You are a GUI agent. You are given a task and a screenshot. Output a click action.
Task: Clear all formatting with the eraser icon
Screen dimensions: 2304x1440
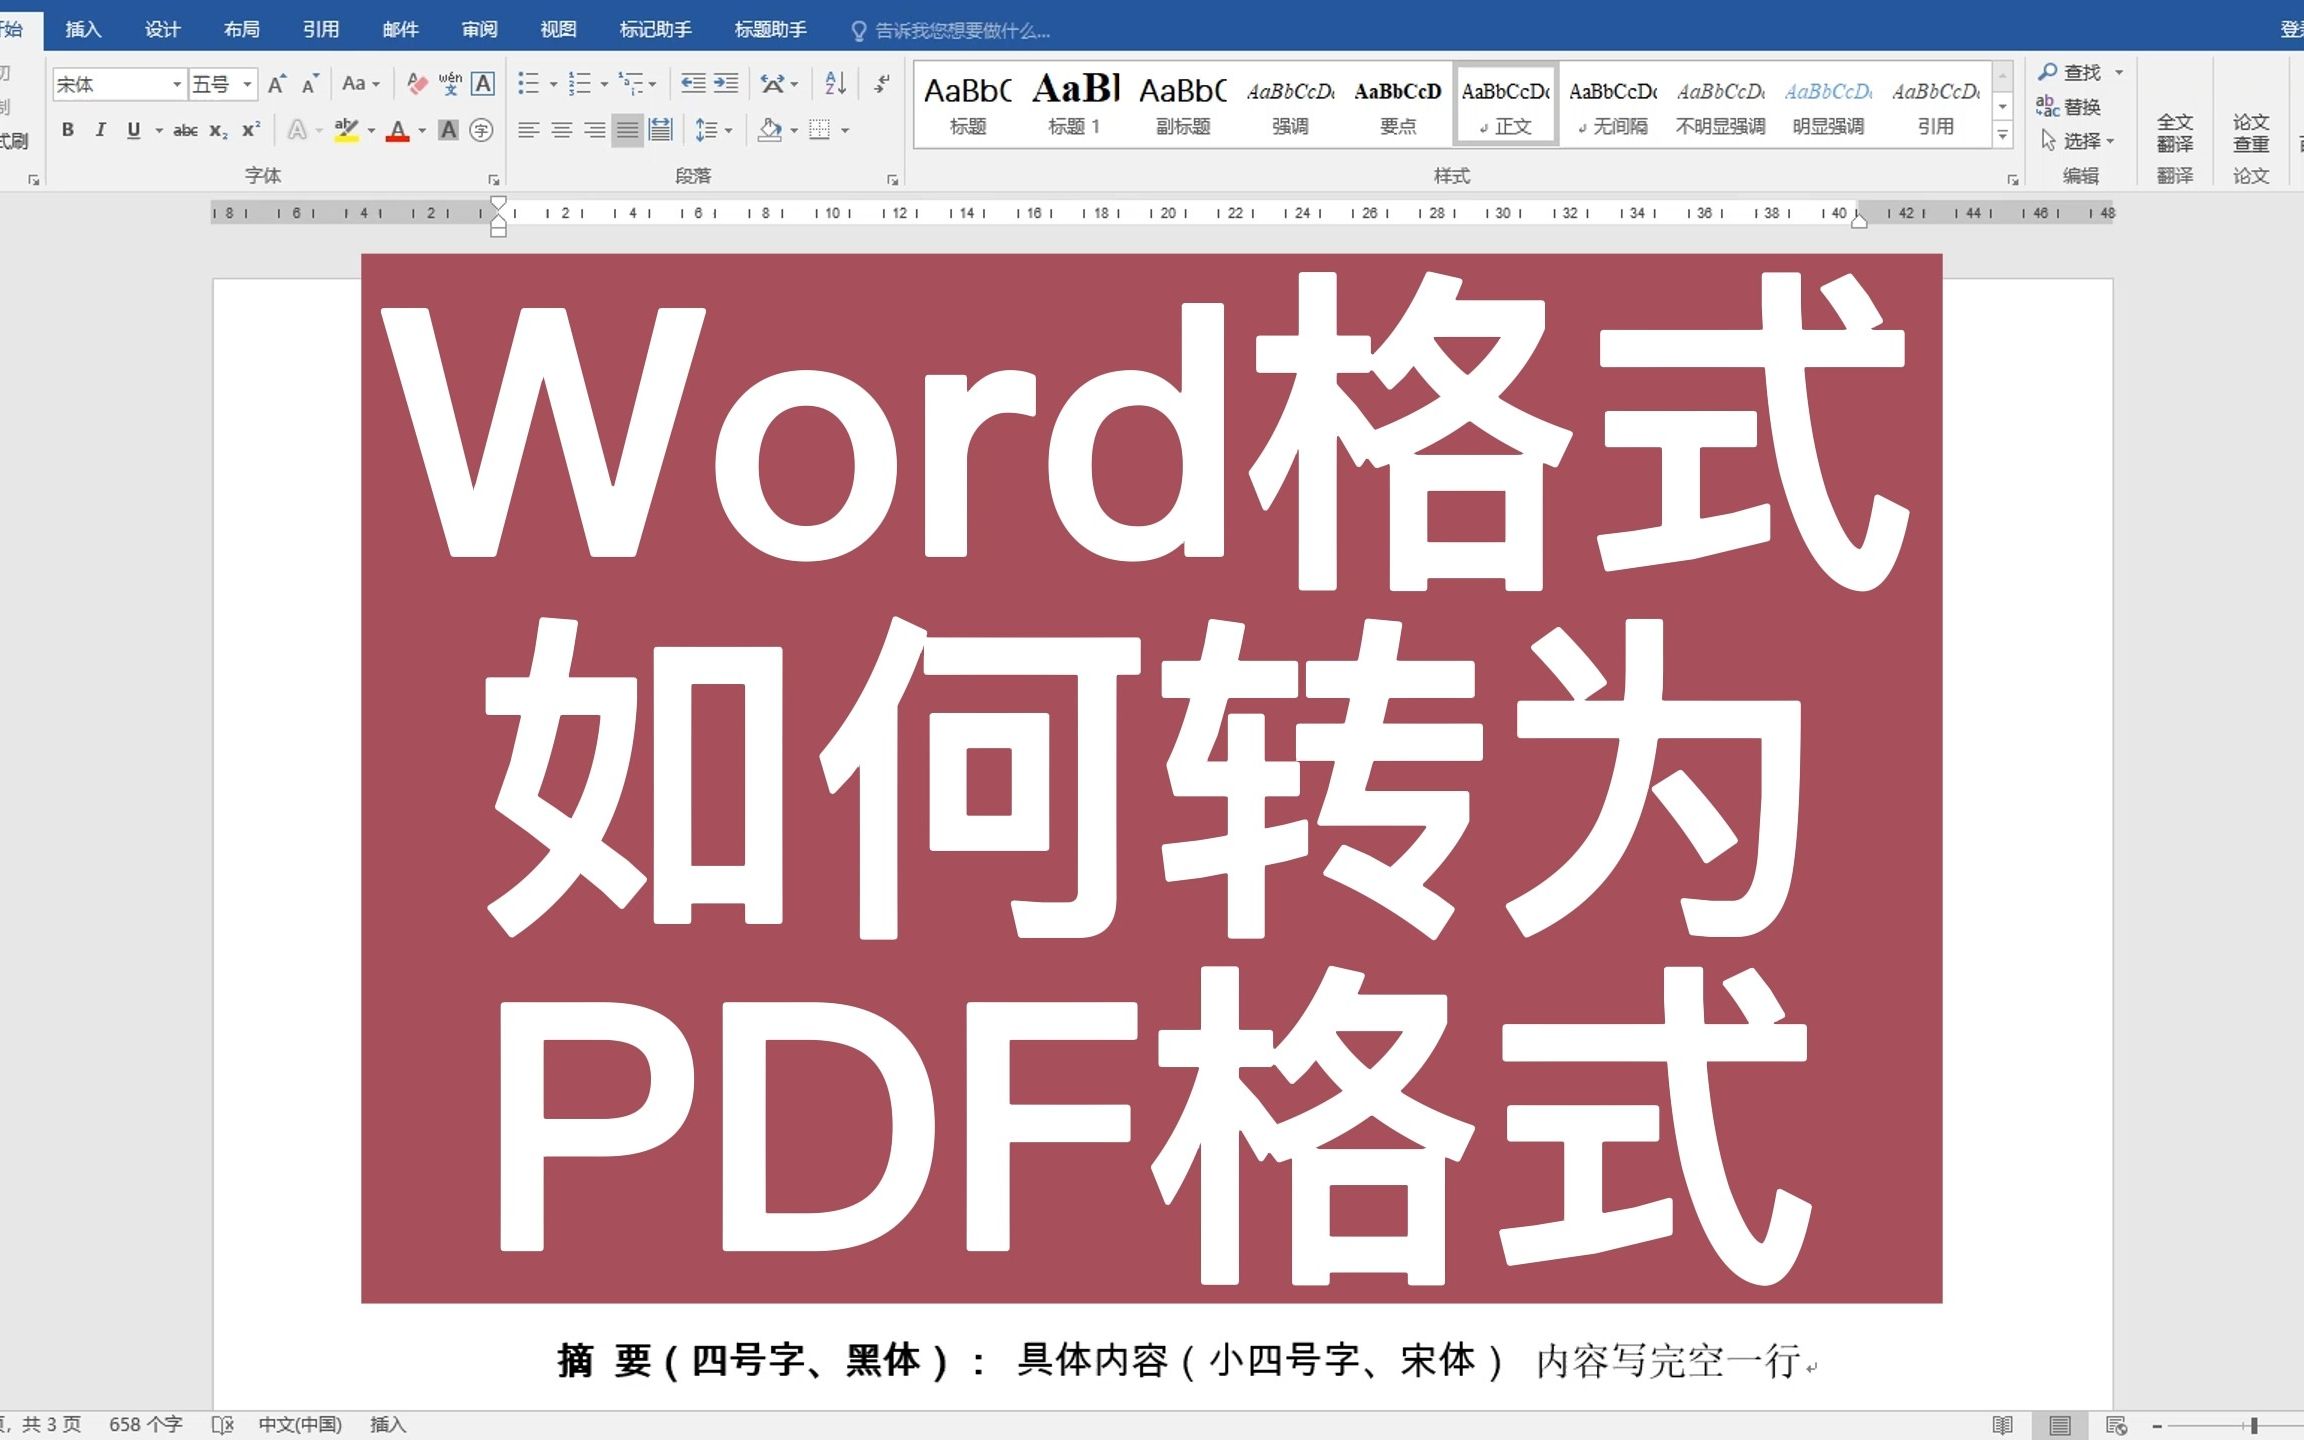pyautogui.click(x=418, y=84)
